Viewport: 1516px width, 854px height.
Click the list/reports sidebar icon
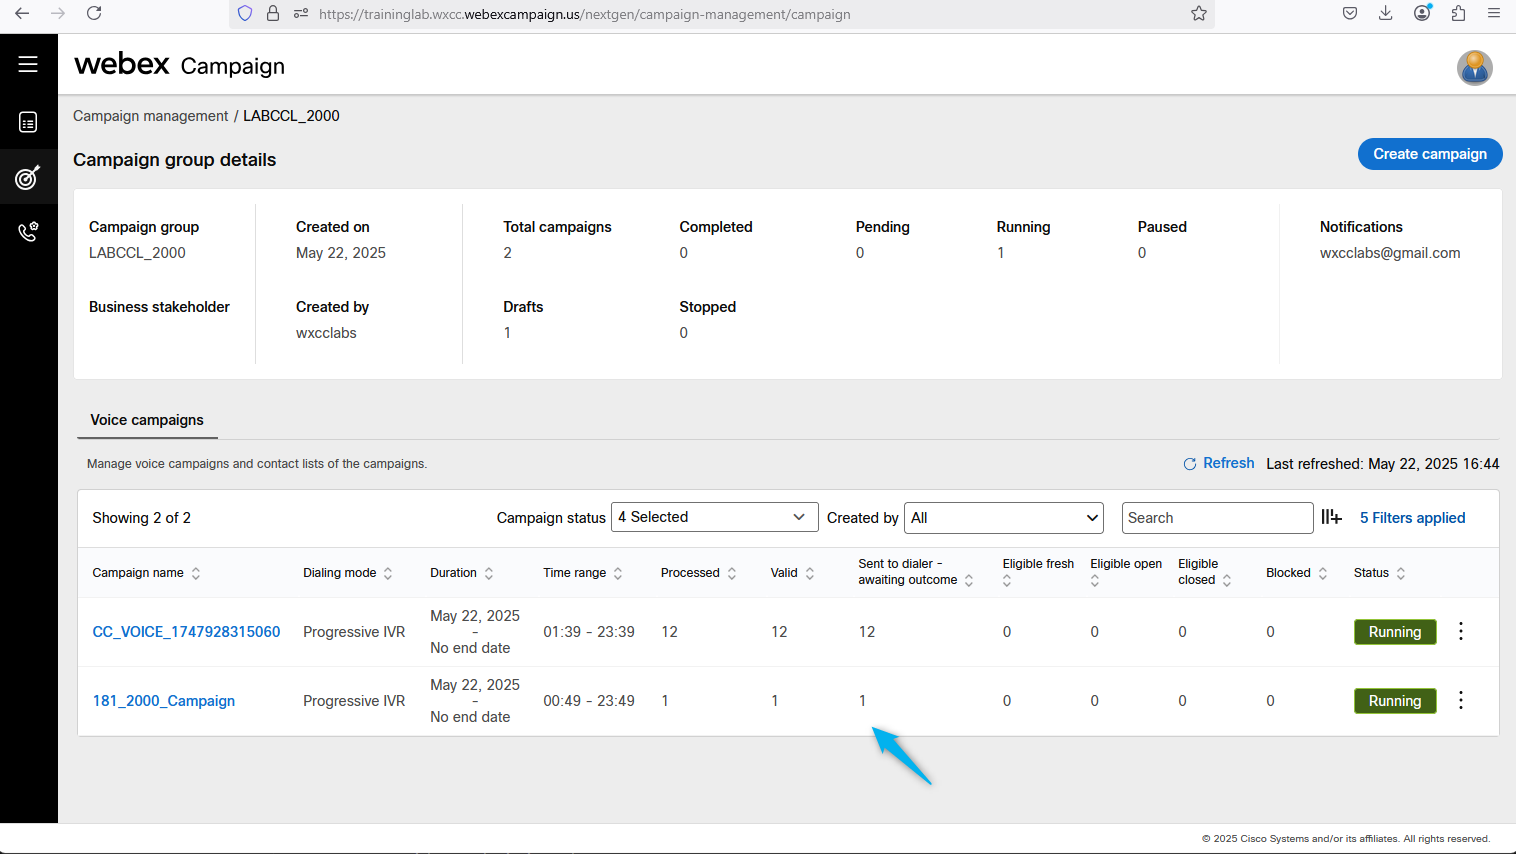click(x=28, y=122)
